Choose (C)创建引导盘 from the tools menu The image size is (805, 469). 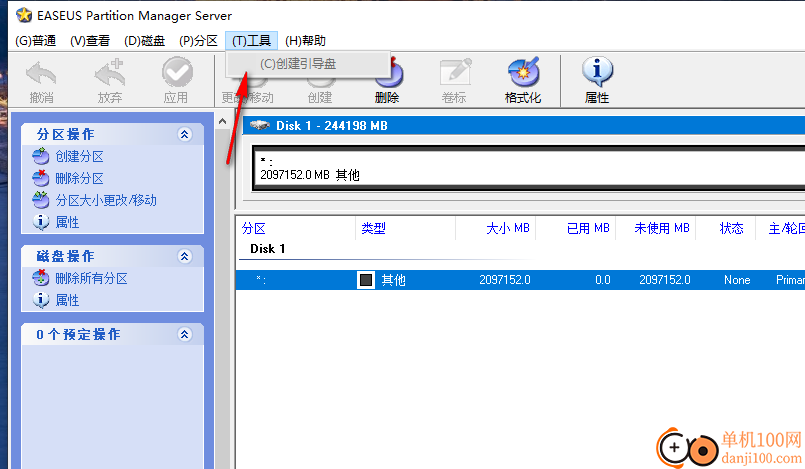308,64
